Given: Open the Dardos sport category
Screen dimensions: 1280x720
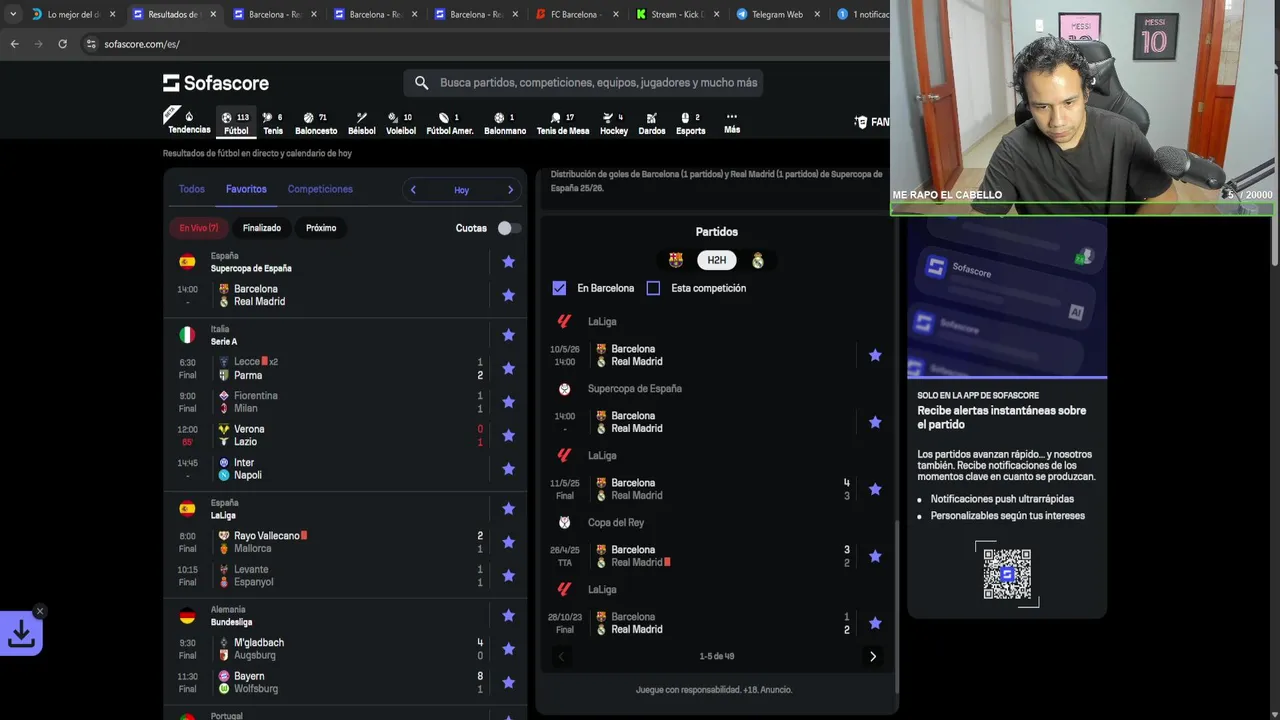Looking at the screenshot, I should [x=652, y=122].
